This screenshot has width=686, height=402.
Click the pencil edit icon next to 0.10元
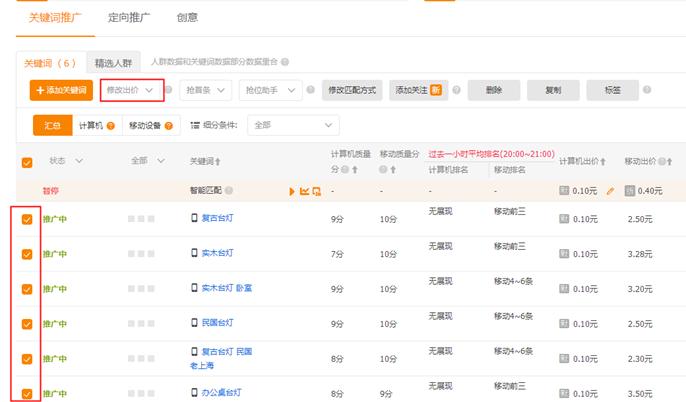610,191
